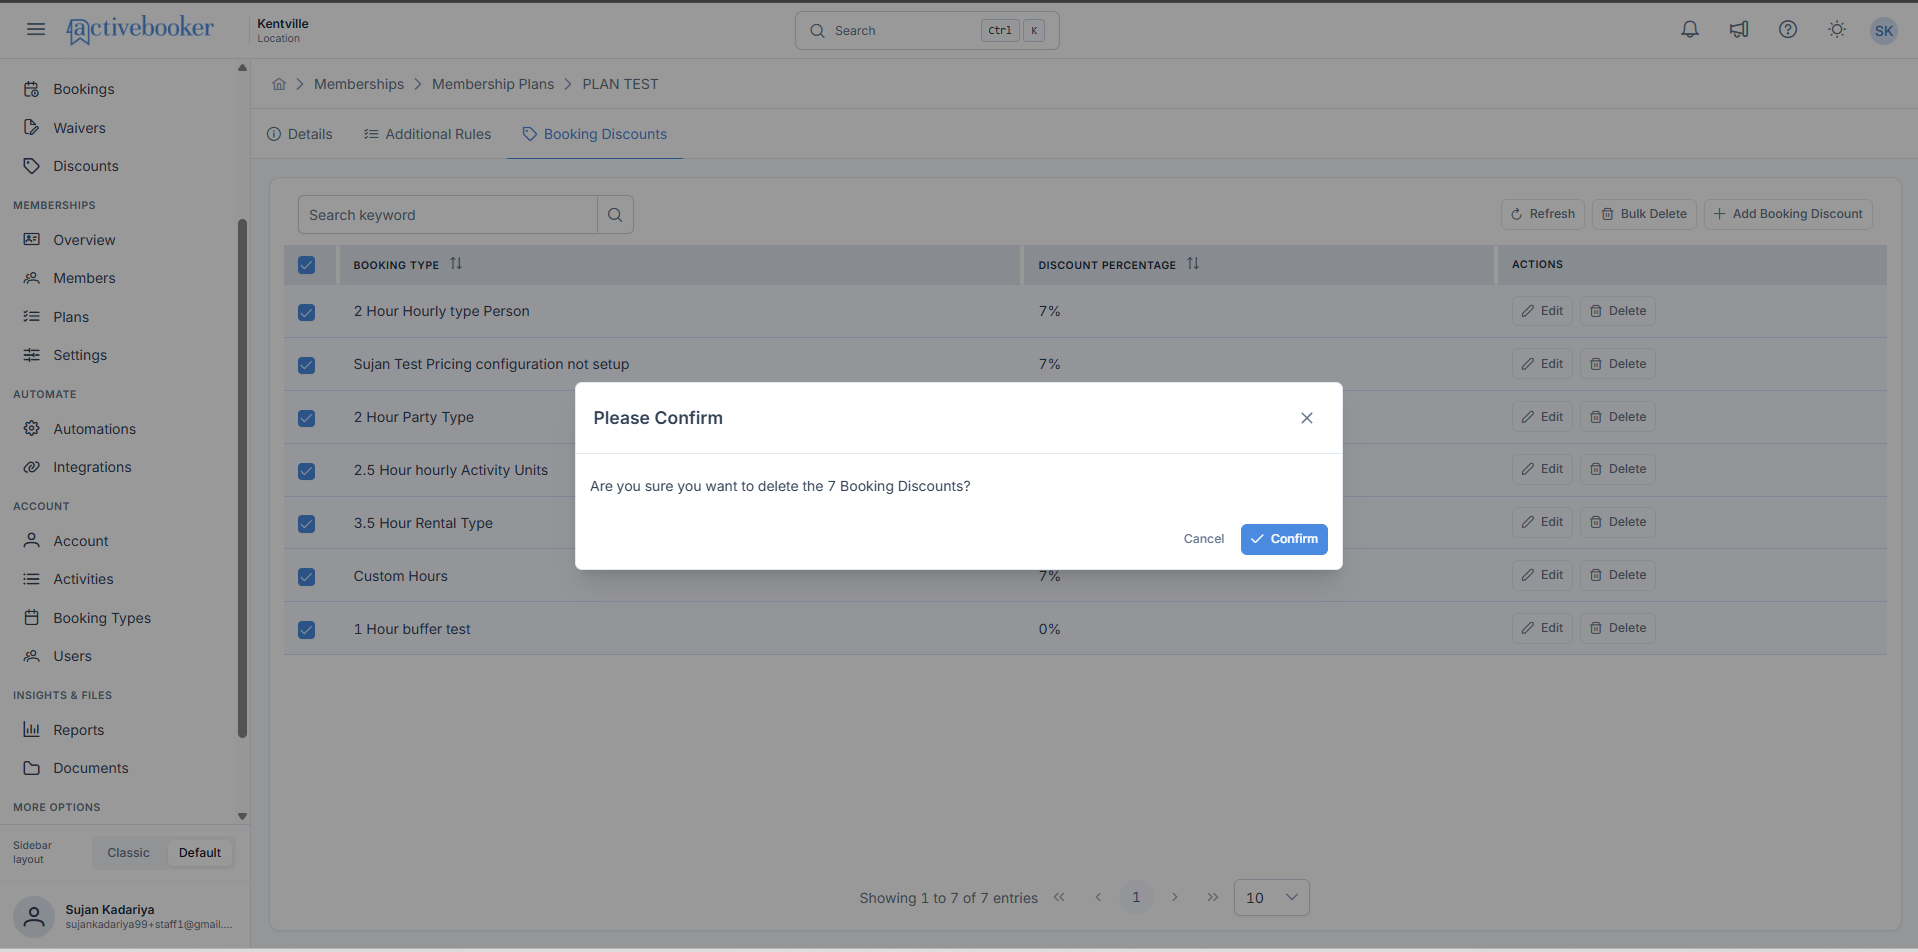
Task: Click the home breadcrumb icon
Action: click(x=279, y=84)
